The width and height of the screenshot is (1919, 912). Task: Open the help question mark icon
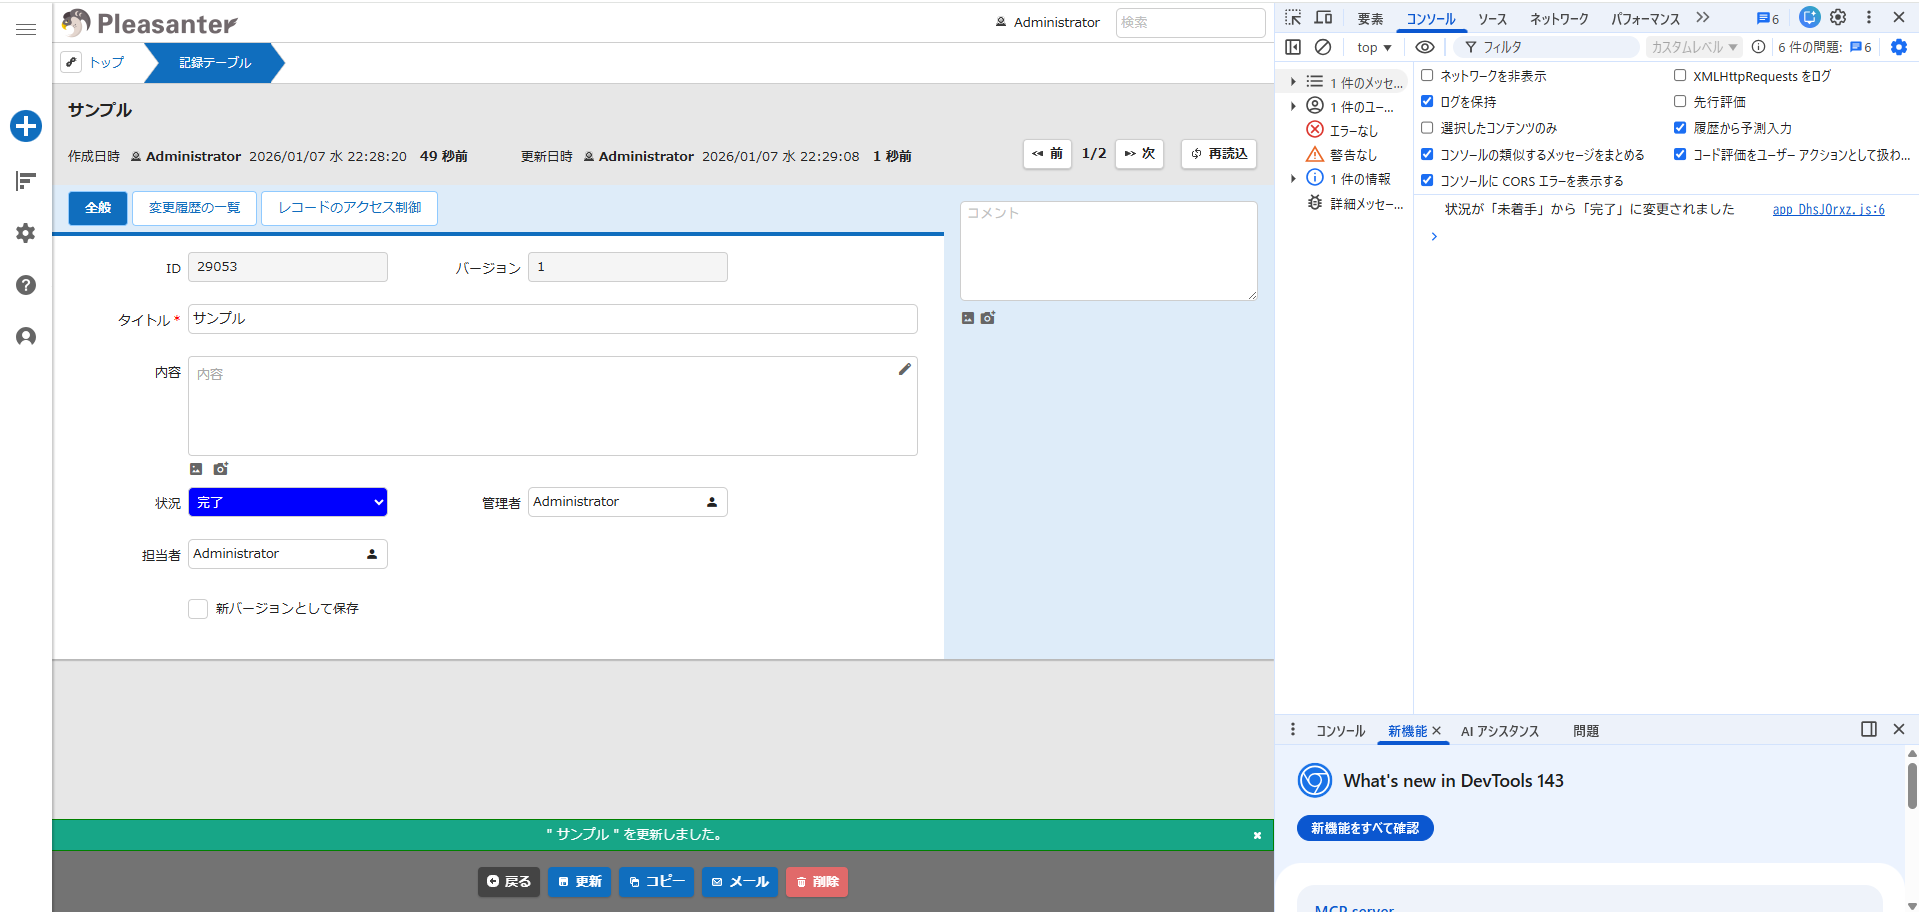(26, 285)
